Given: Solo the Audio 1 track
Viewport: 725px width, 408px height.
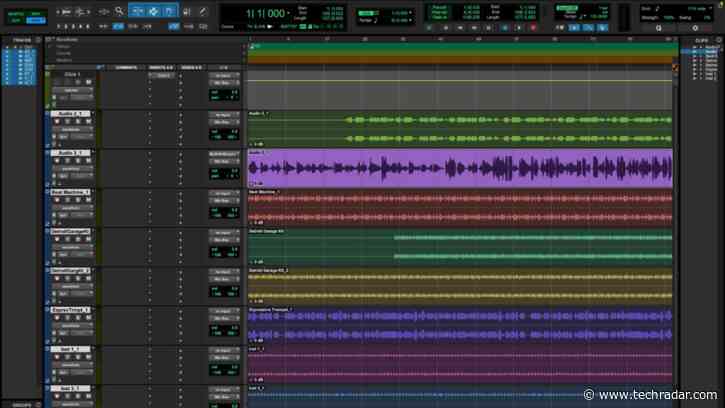Looking at the screenshot, I should coord(78,121).
